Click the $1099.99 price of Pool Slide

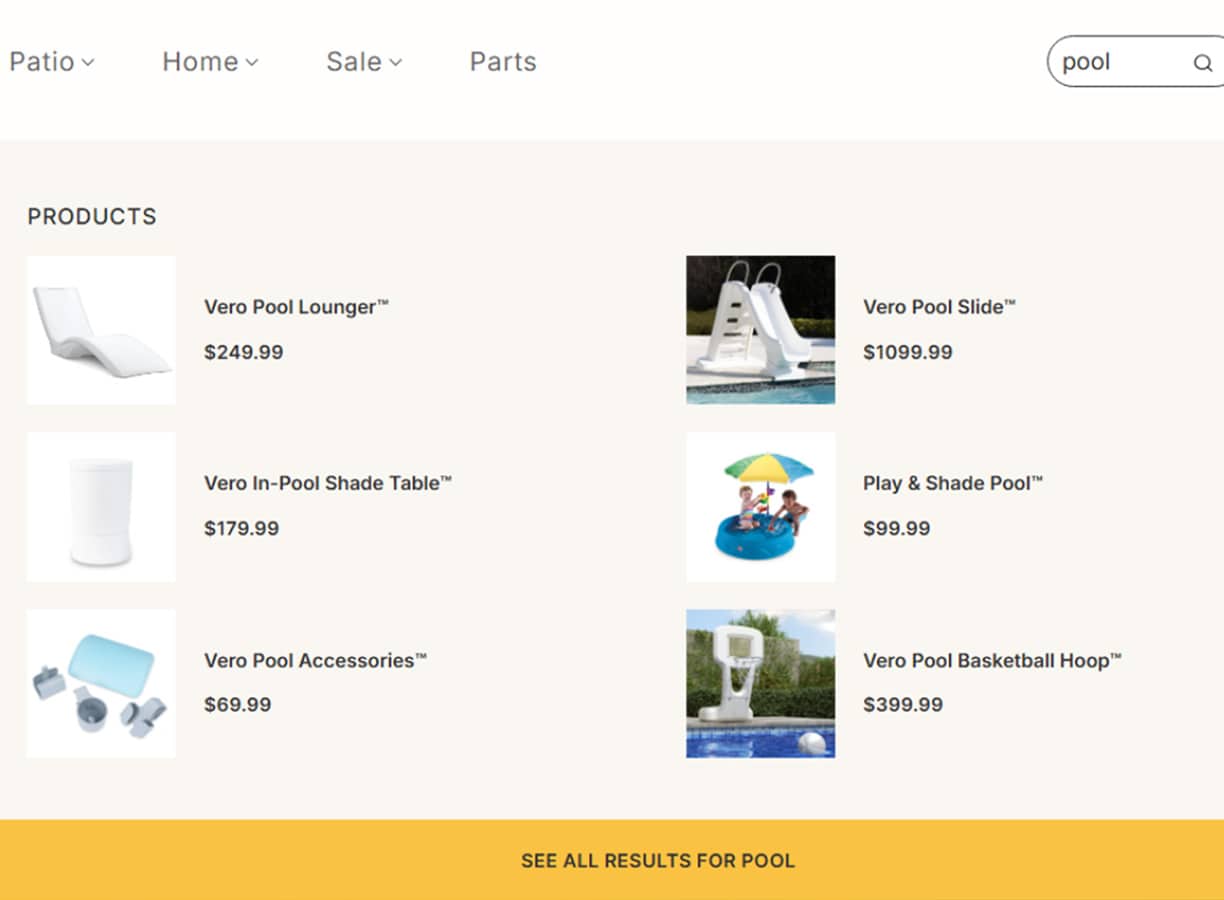coord(908,352)
